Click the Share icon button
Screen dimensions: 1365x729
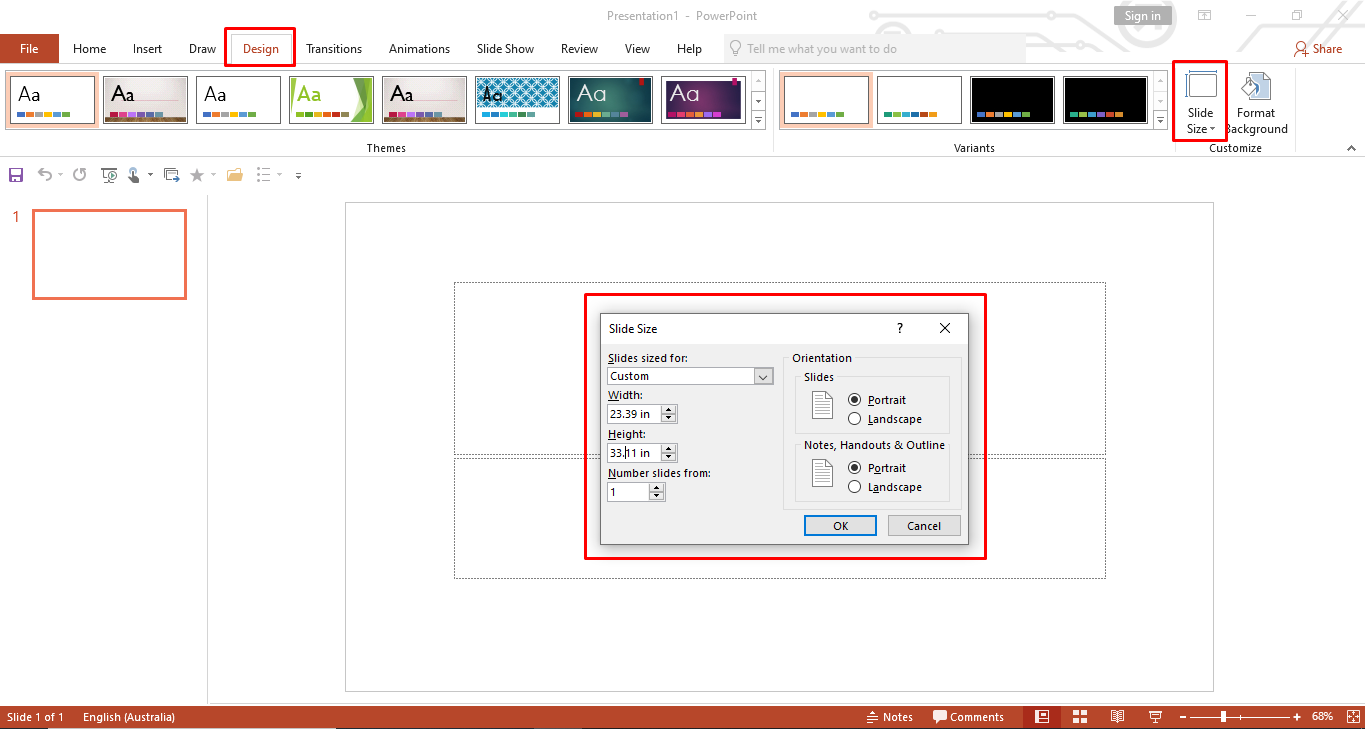(1318, 48)
